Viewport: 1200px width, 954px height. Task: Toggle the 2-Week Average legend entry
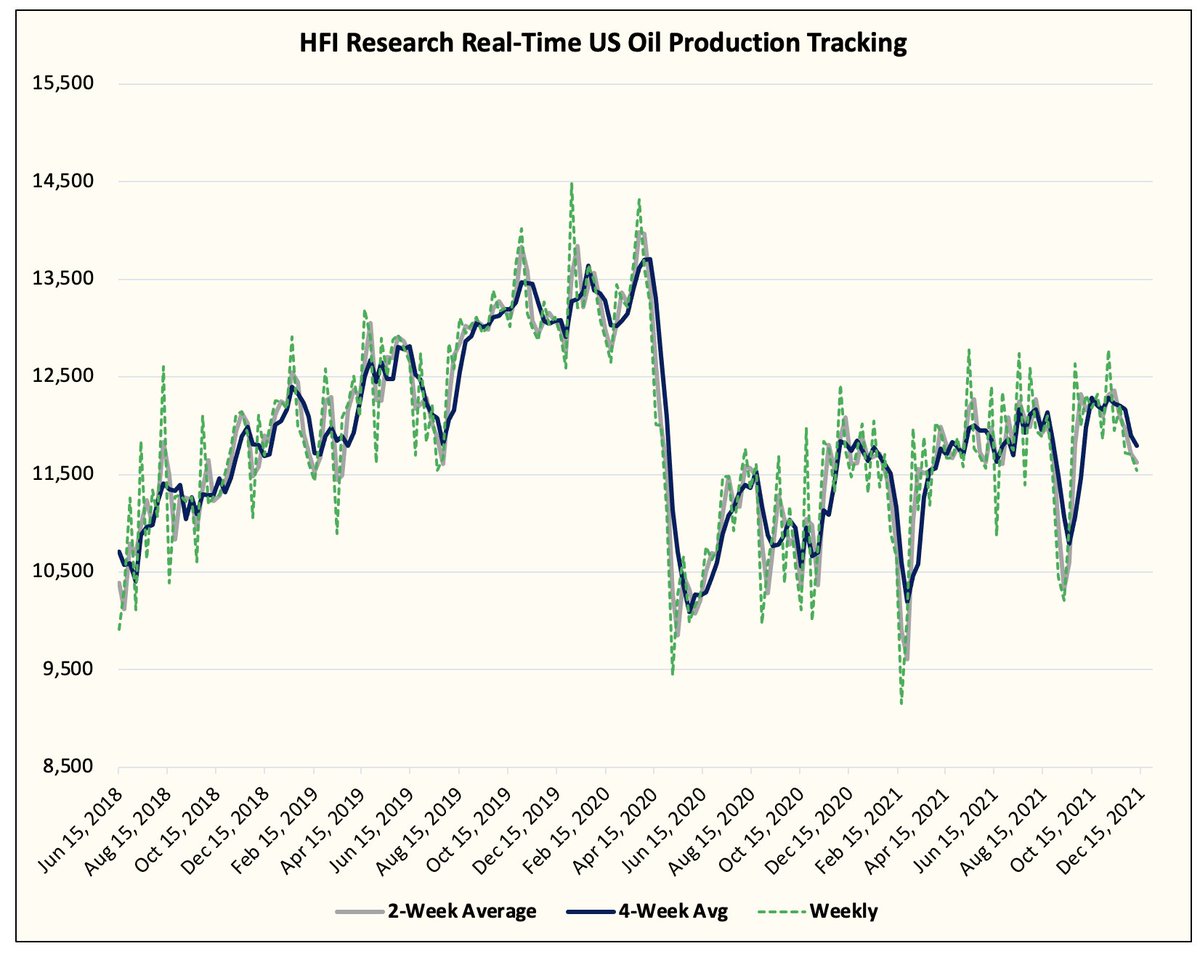462,911
